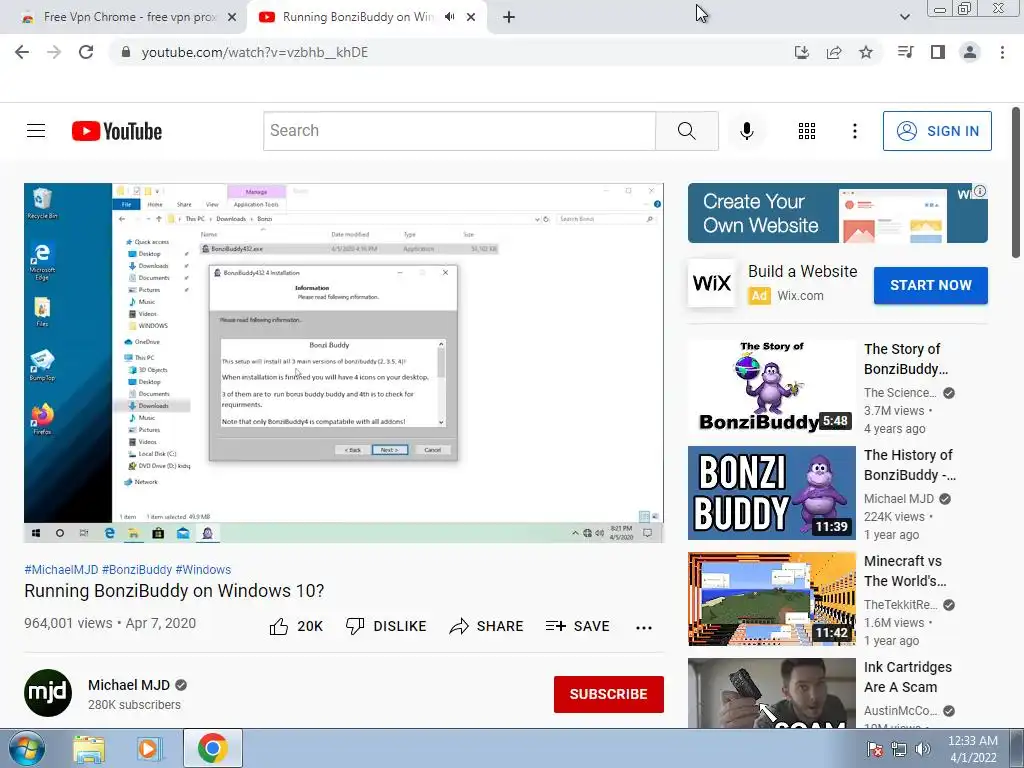This screenshot has width=1024, height=768.
Task: Open The History of BonziBuddy thumbnail
Action: click(771, 493)
